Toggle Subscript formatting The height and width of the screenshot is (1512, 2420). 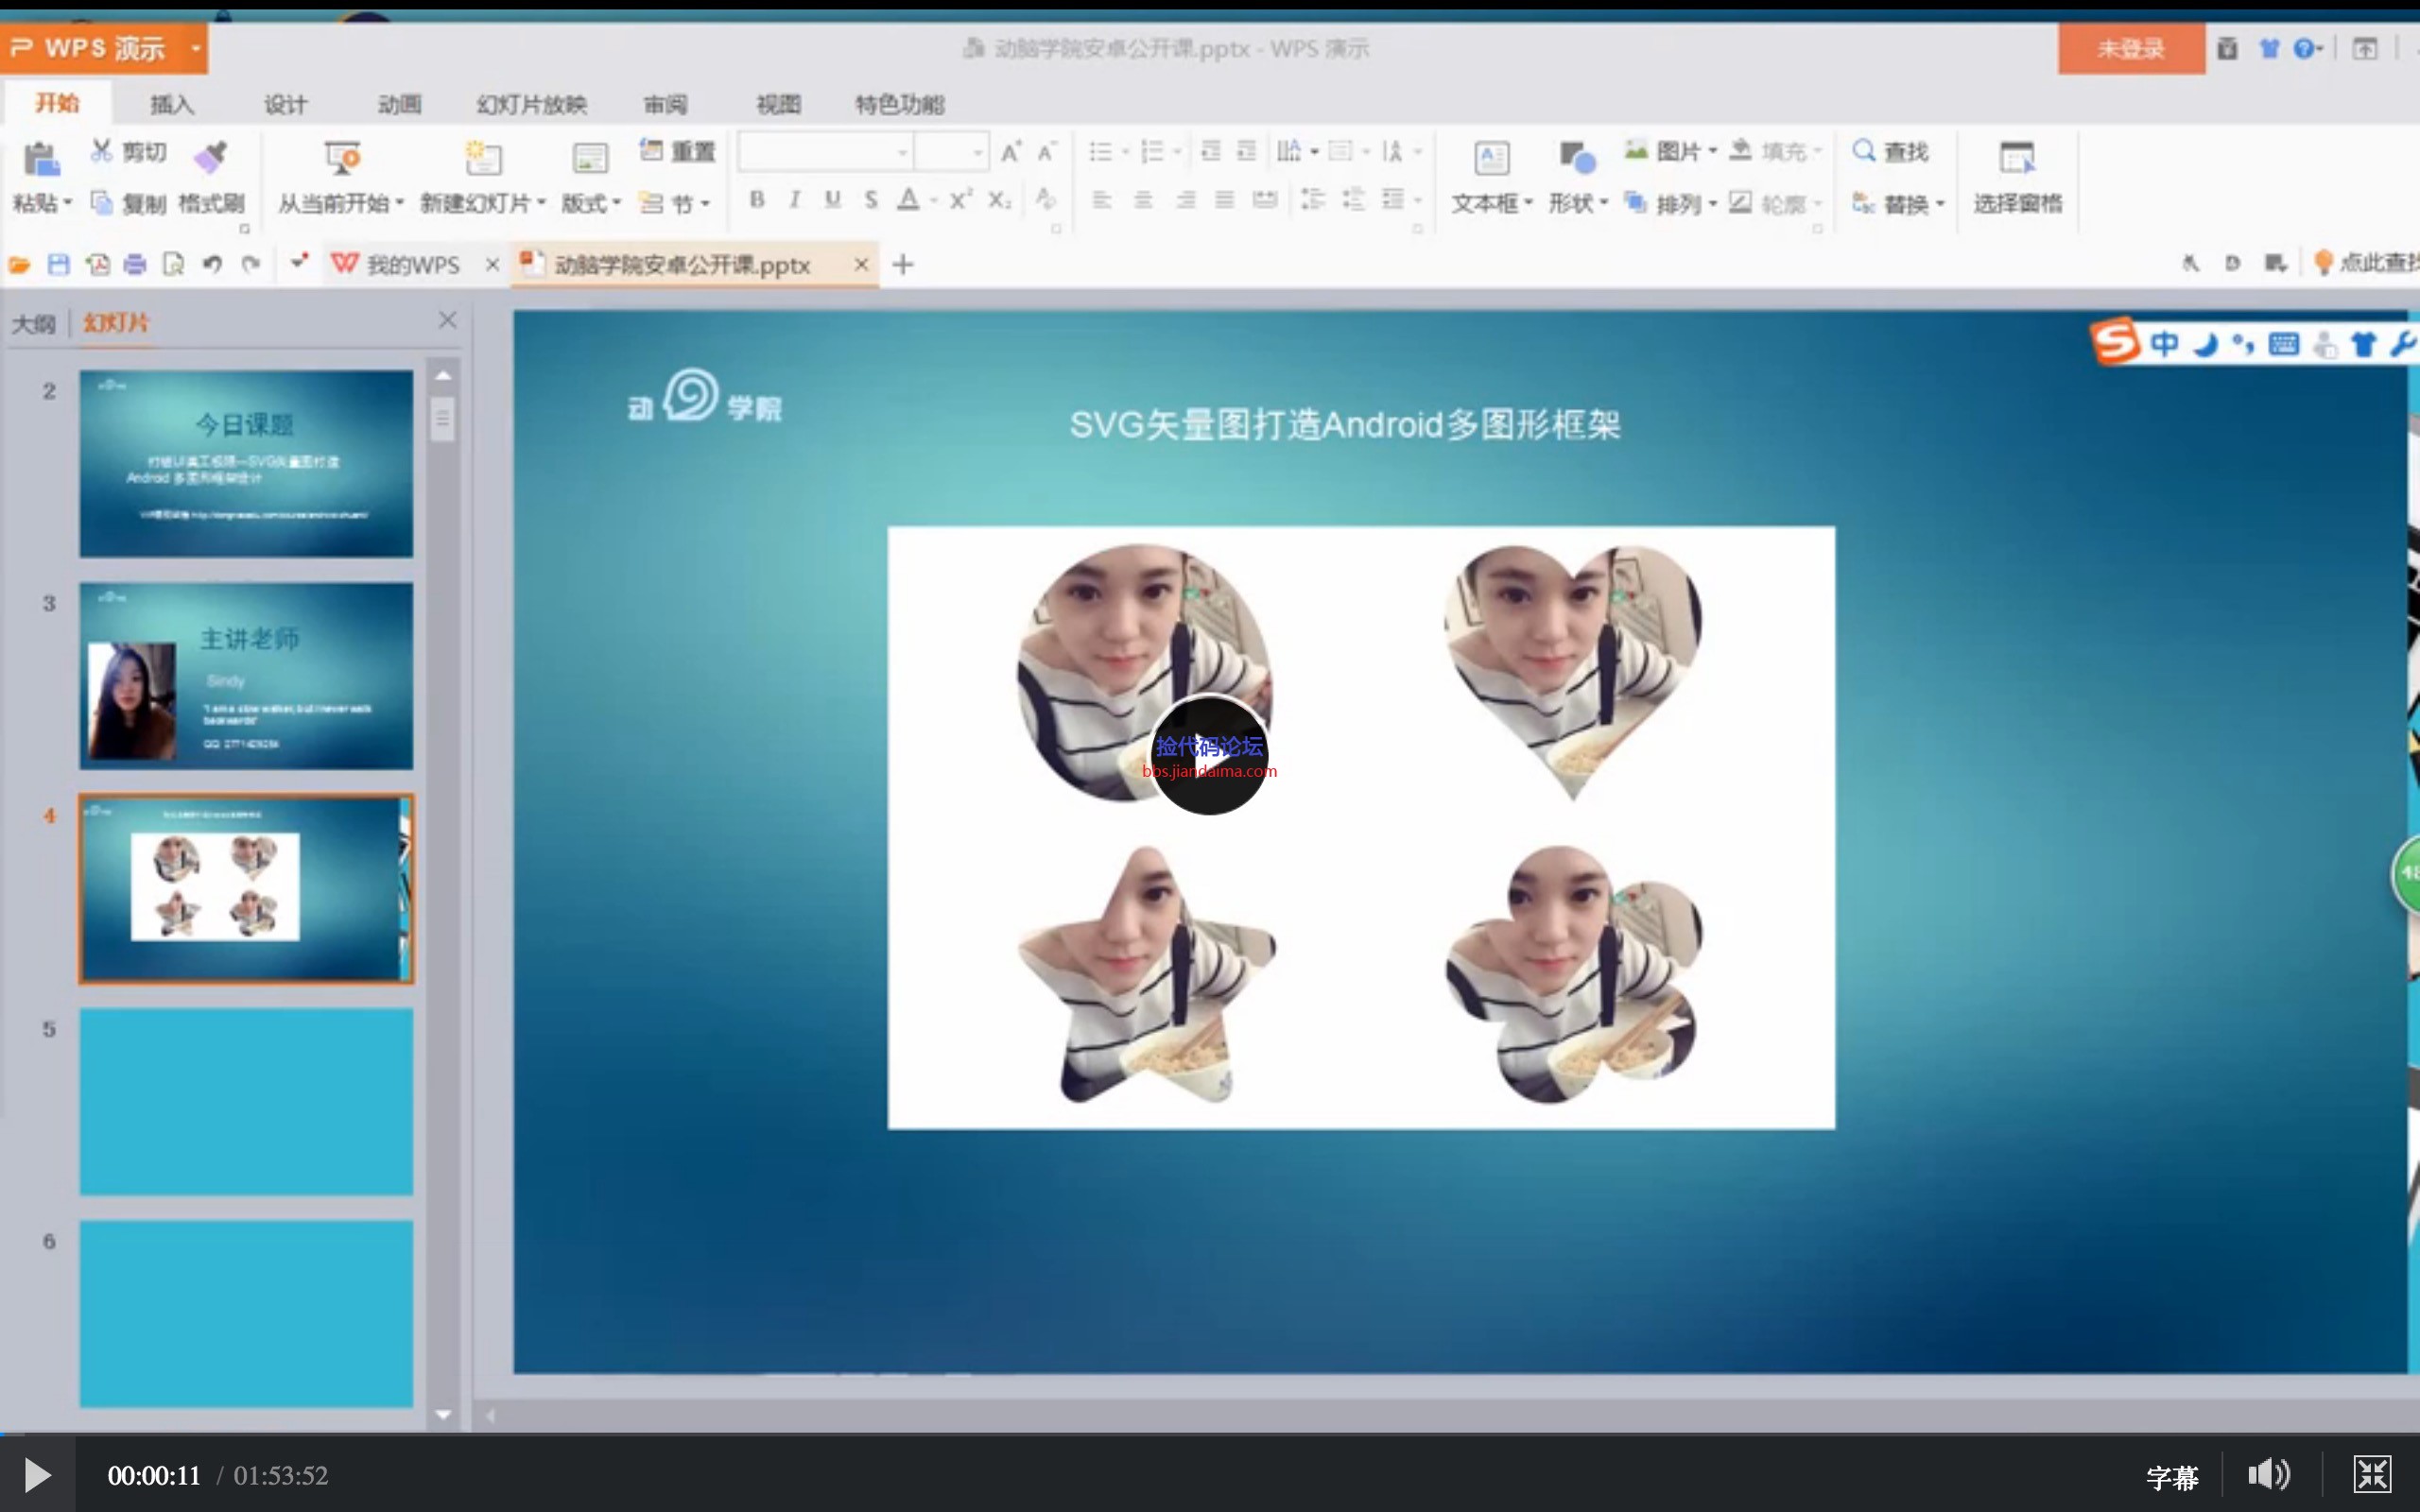click(999, 200)
